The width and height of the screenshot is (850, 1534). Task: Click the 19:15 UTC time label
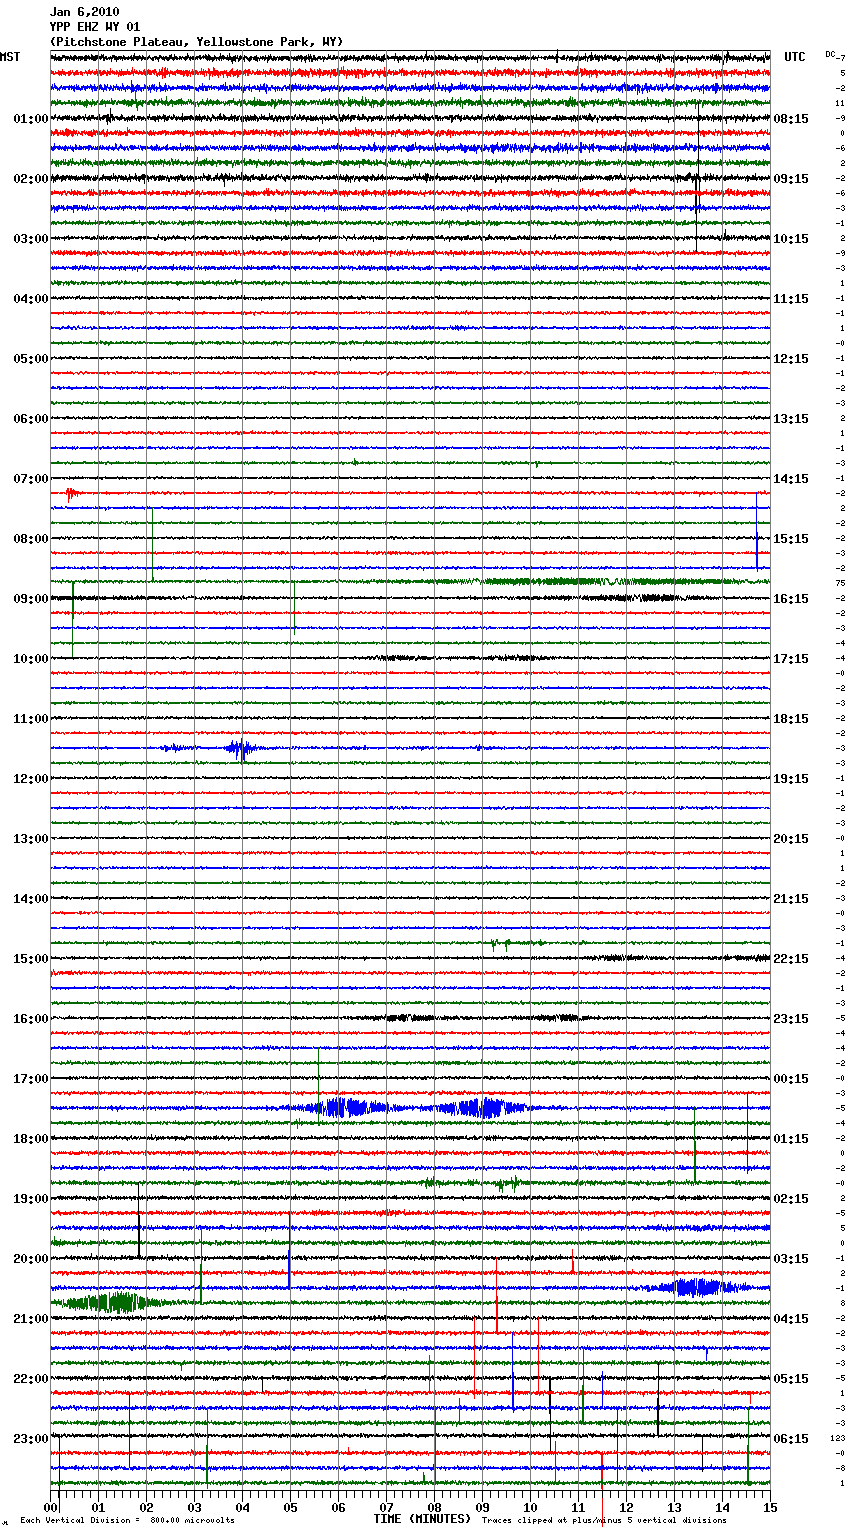(791, 779)
